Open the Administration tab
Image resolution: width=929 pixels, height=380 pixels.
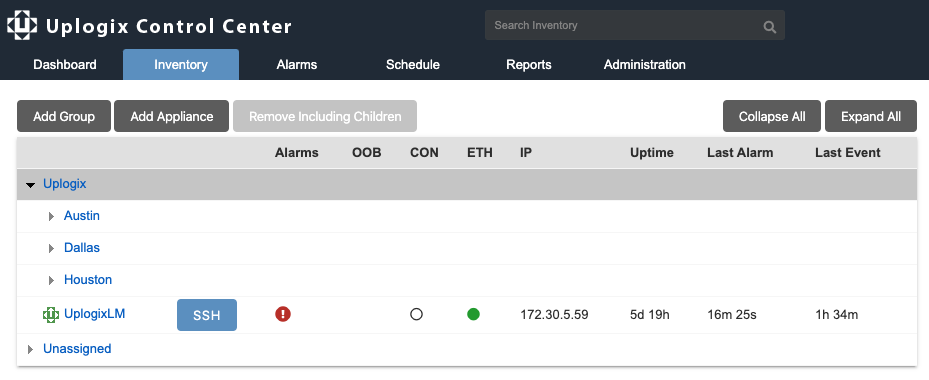[x=645, y=65]
